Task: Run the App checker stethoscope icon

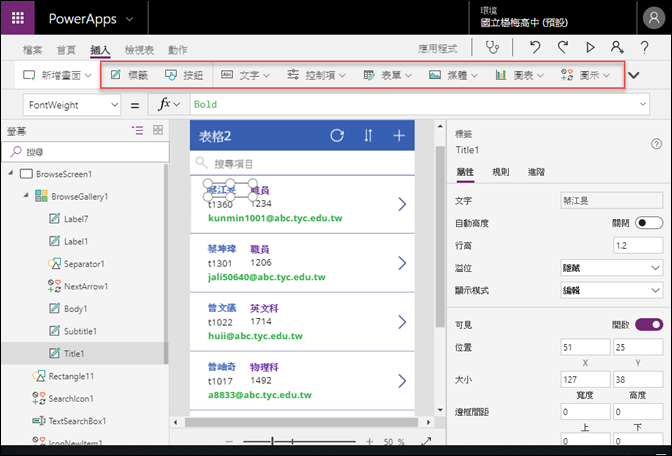Action: point(492,47)
